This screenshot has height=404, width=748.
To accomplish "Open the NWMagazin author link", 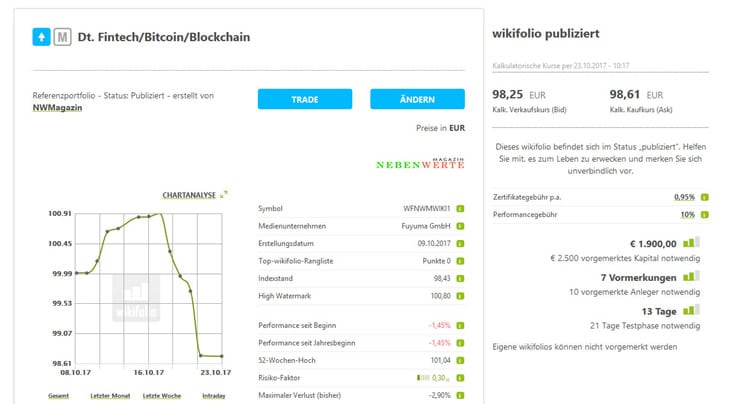I will (57, 108).
